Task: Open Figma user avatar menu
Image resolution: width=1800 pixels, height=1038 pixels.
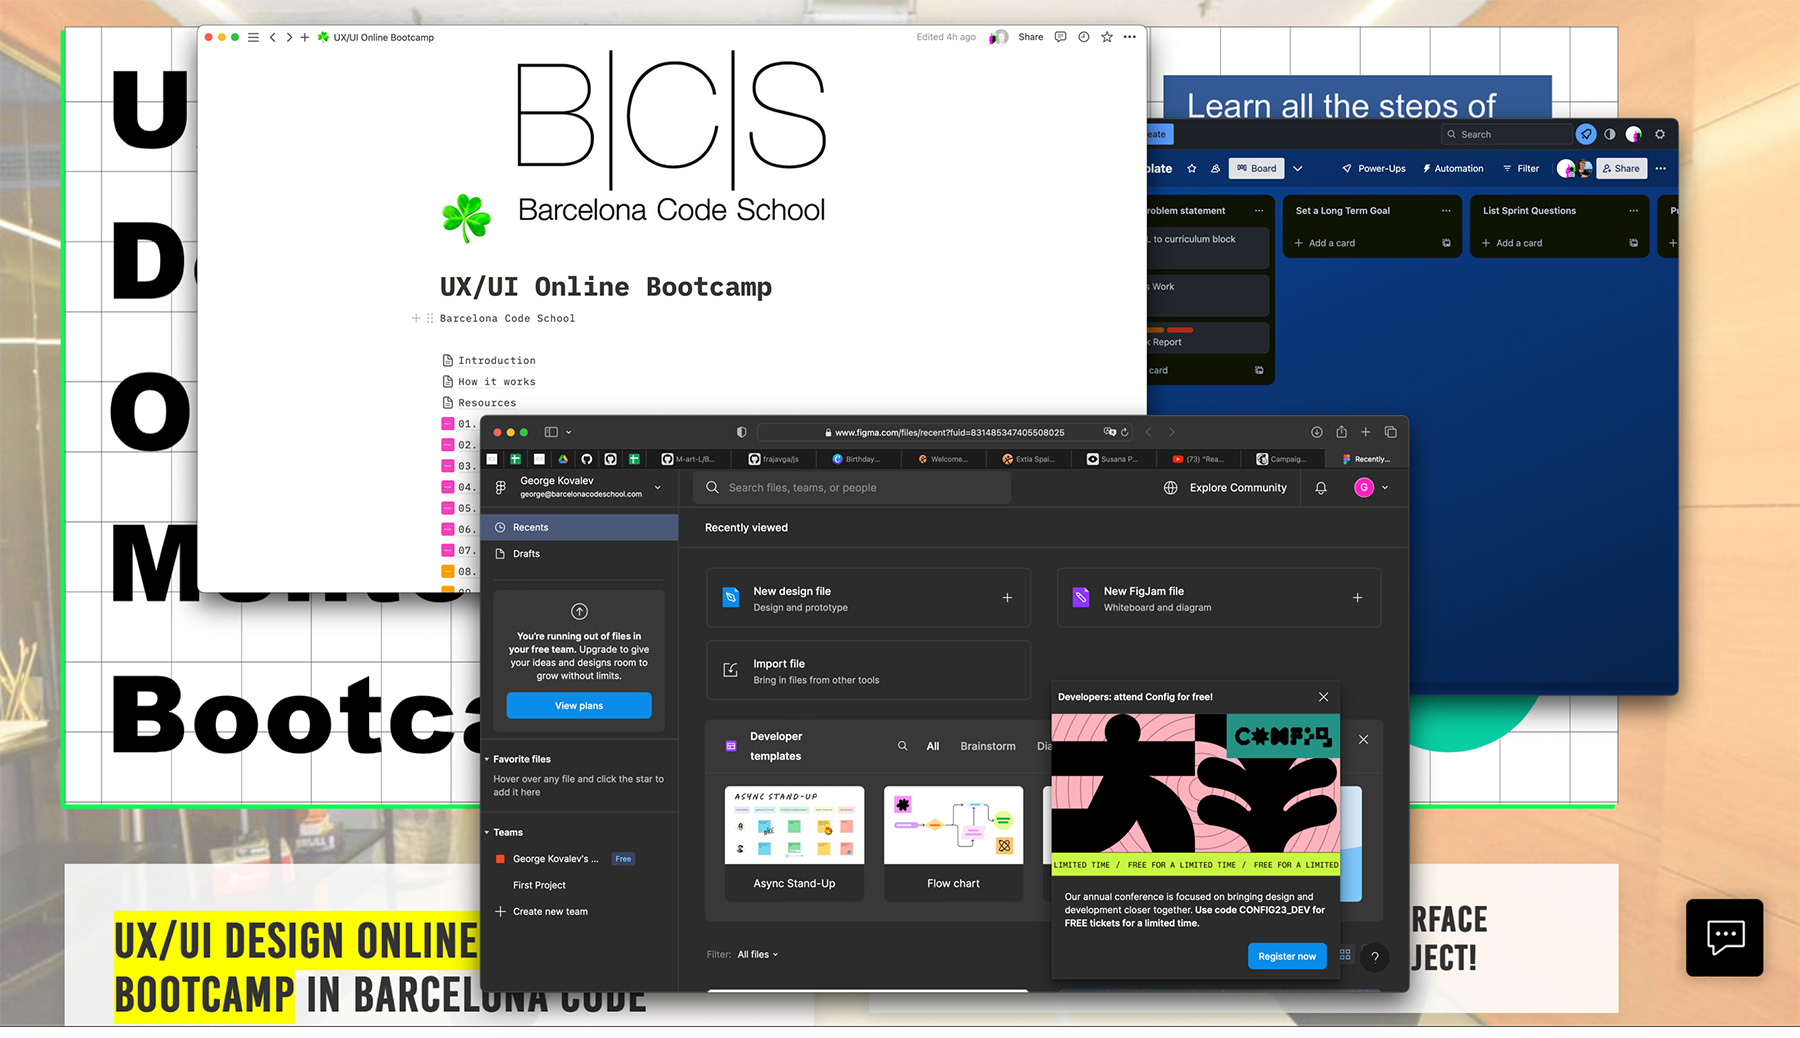Action: click(x=1370, y=488)
